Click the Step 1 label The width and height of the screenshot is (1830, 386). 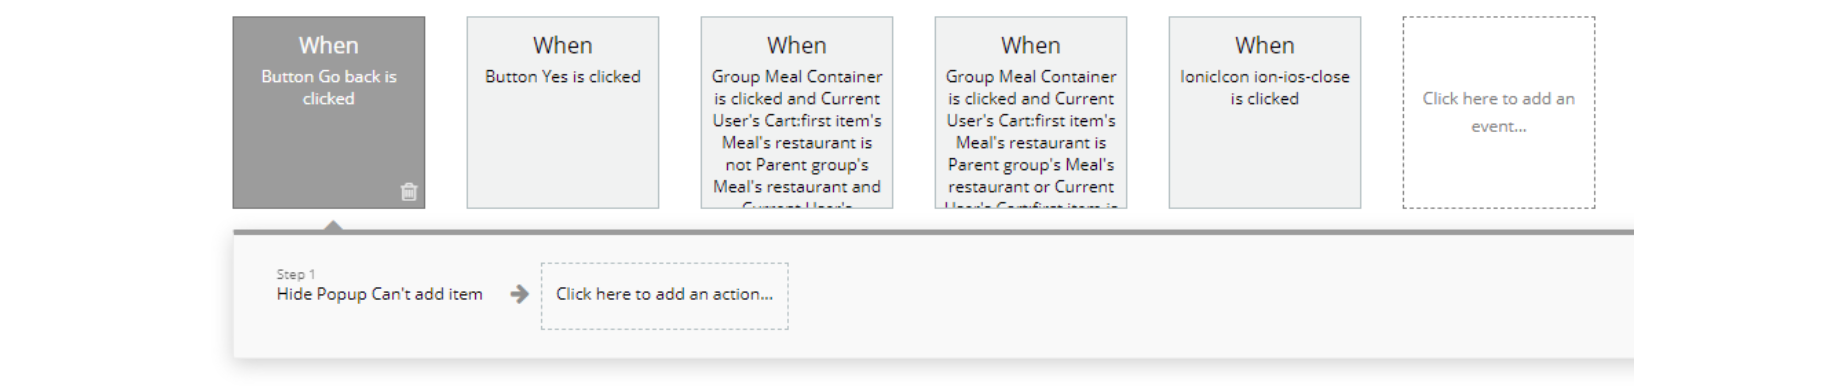tap(296, 274)
